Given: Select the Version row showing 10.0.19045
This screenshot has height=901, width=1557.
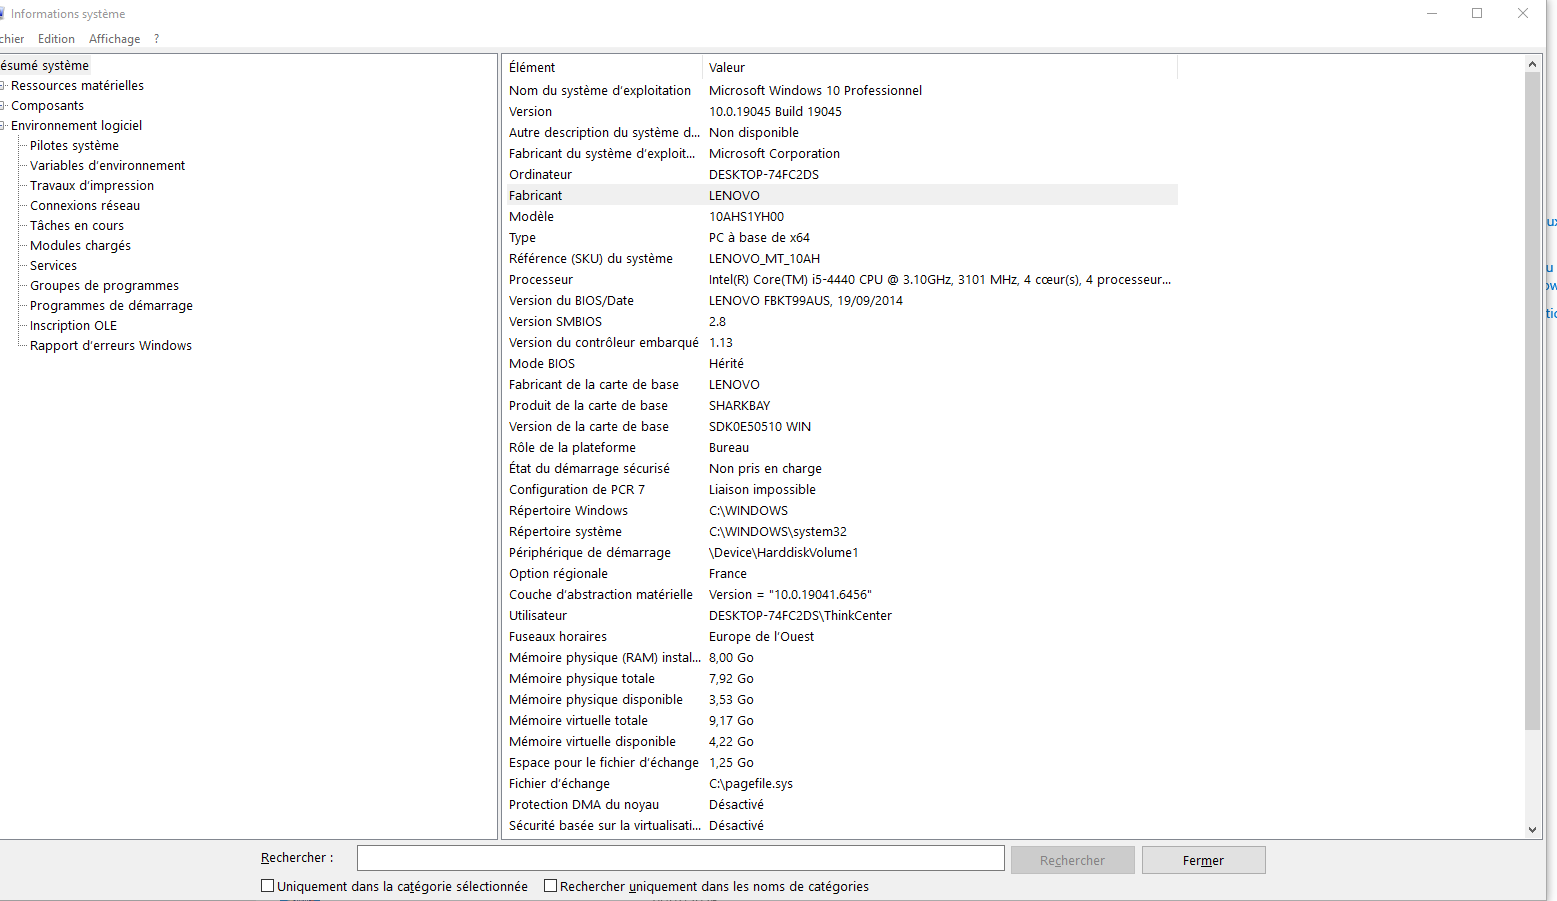Looking at the screenshot, I should 840,111.
